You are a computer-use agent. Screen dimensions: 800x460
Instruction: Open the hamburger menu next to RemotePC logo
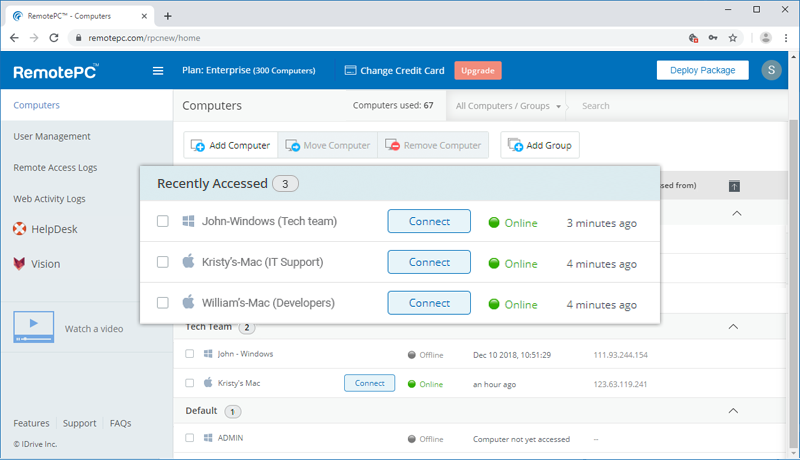point(158,71)
